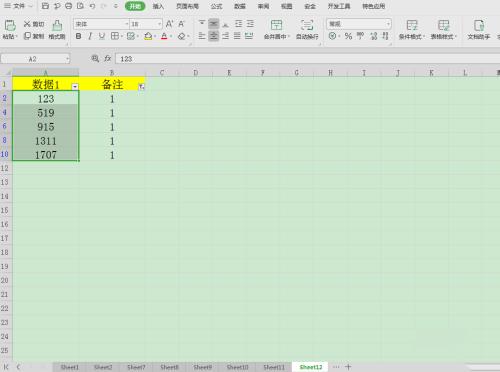Go to first sheet with navigation arrow
The width and height of the screenshot is (500, 372).
click(6, 367)
